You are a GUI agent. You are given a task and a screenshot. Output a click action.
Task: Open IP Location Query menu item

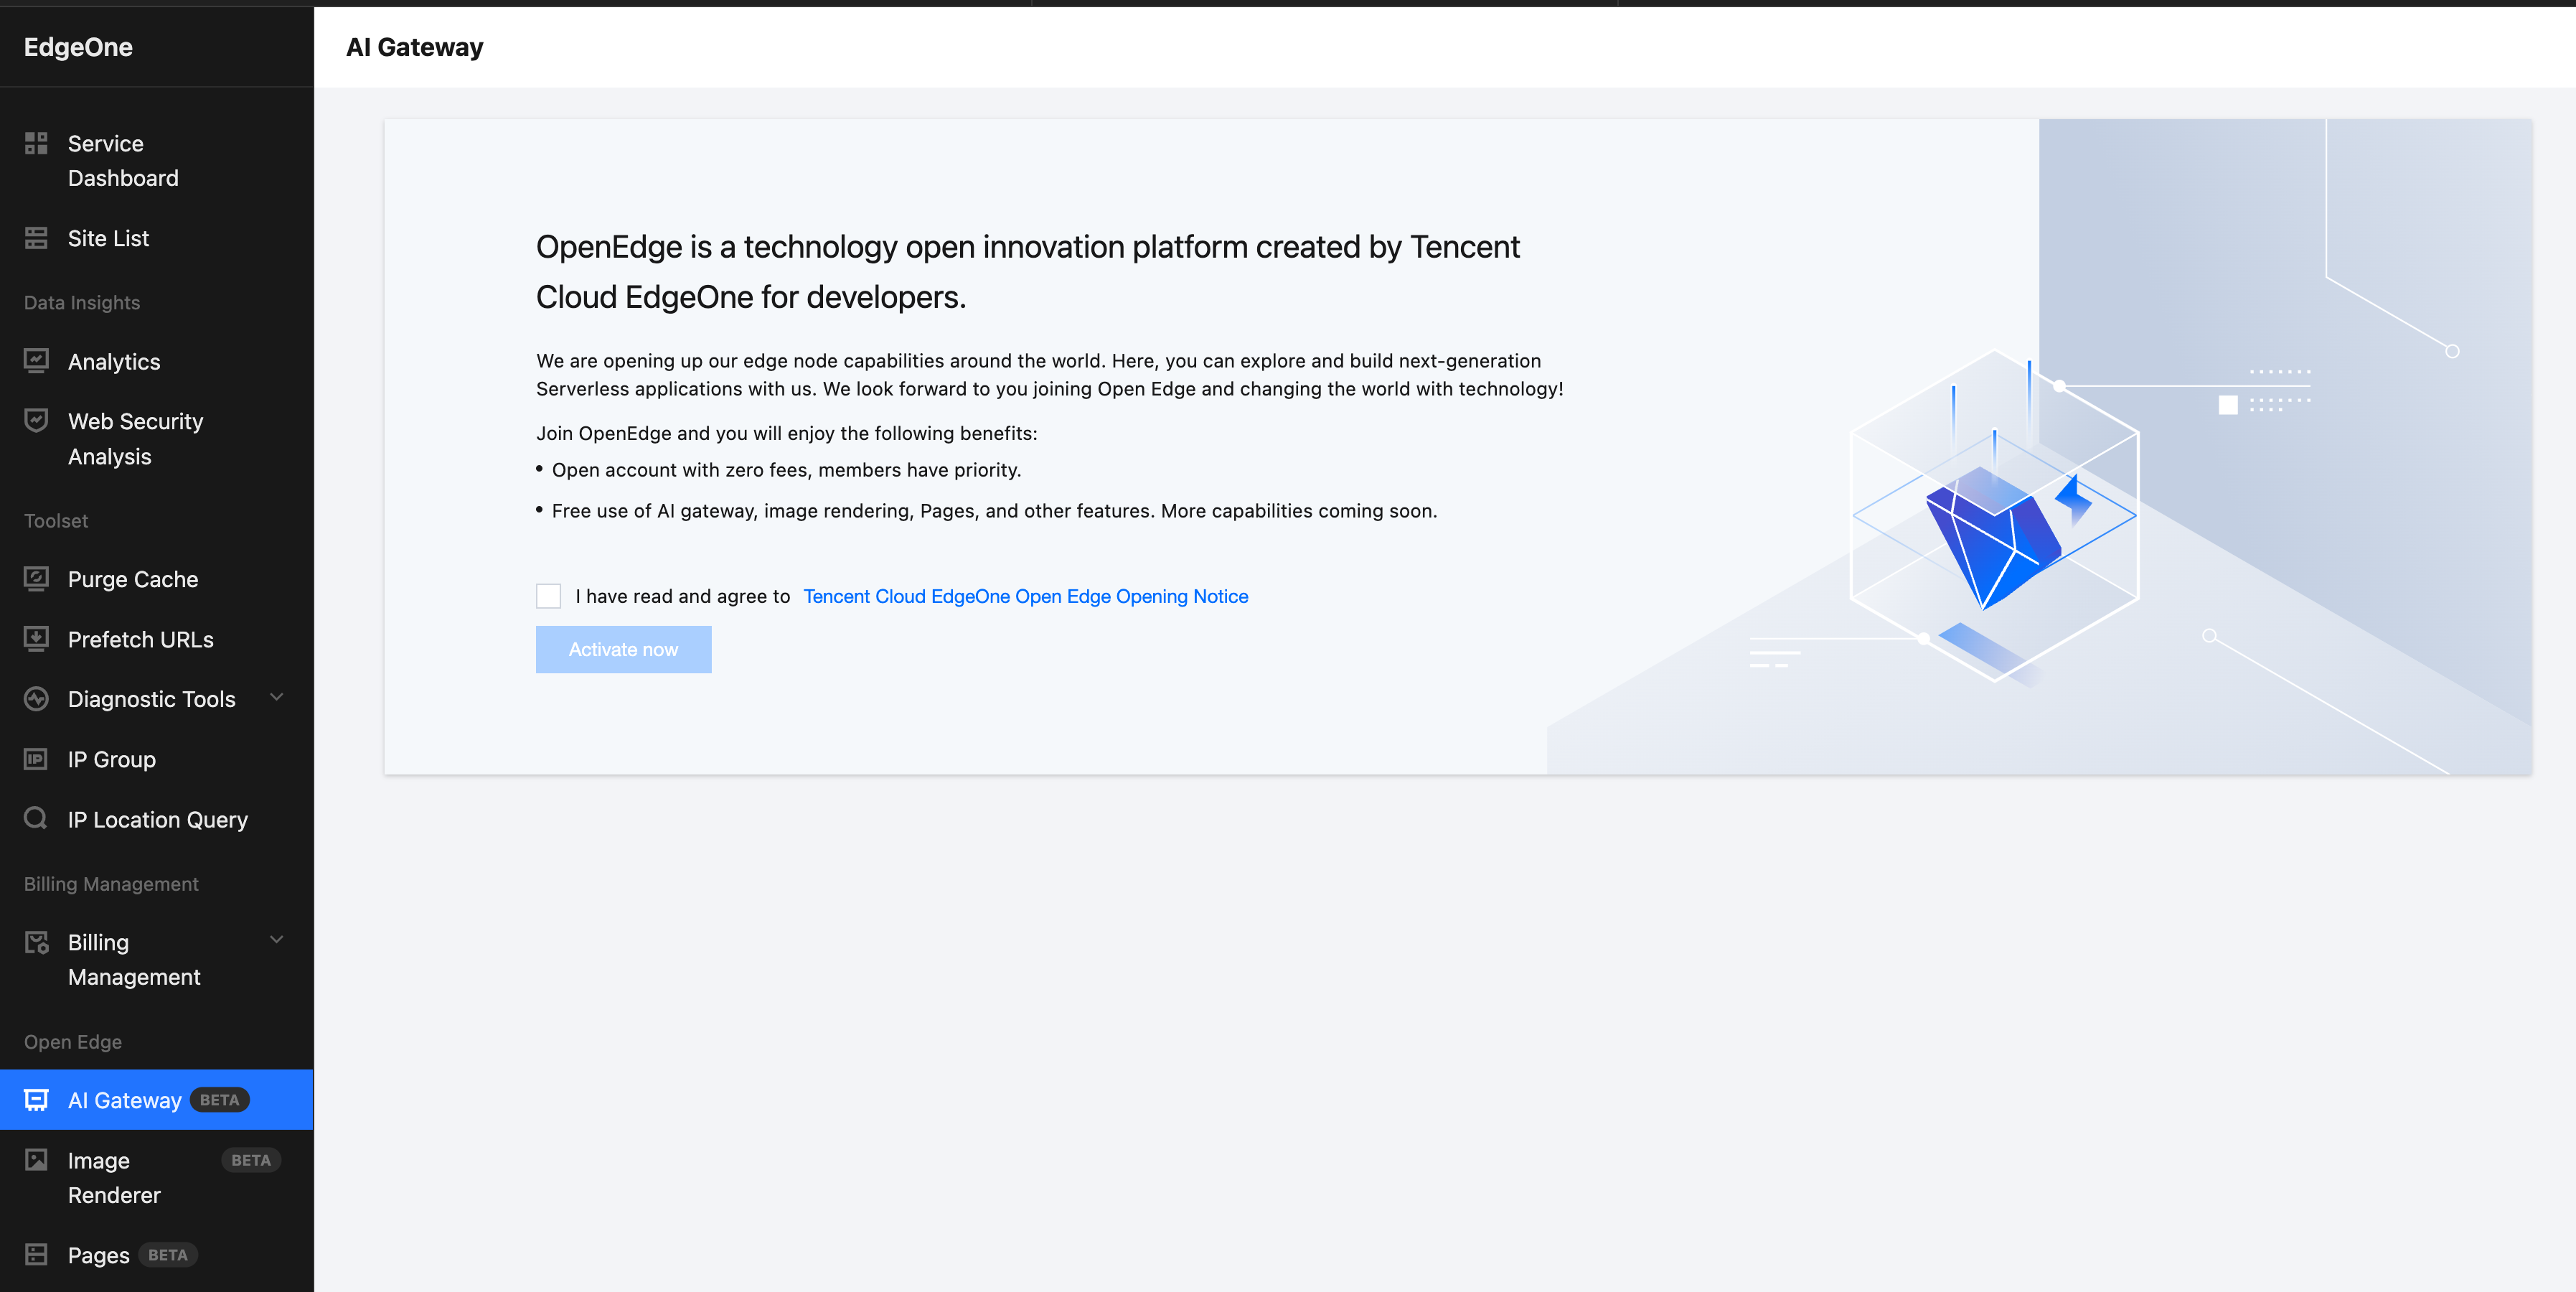157,819
